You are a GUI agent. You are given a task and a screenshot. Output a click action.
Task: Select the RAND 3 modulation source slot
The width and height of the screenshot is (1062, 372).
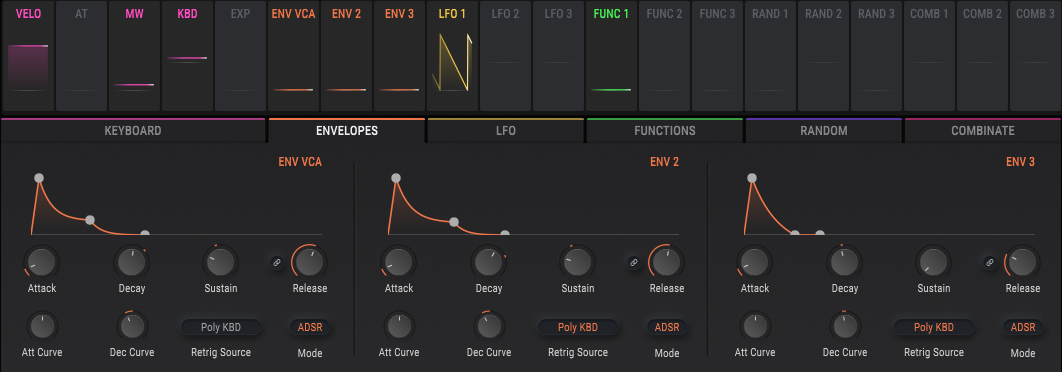[876, 56]
